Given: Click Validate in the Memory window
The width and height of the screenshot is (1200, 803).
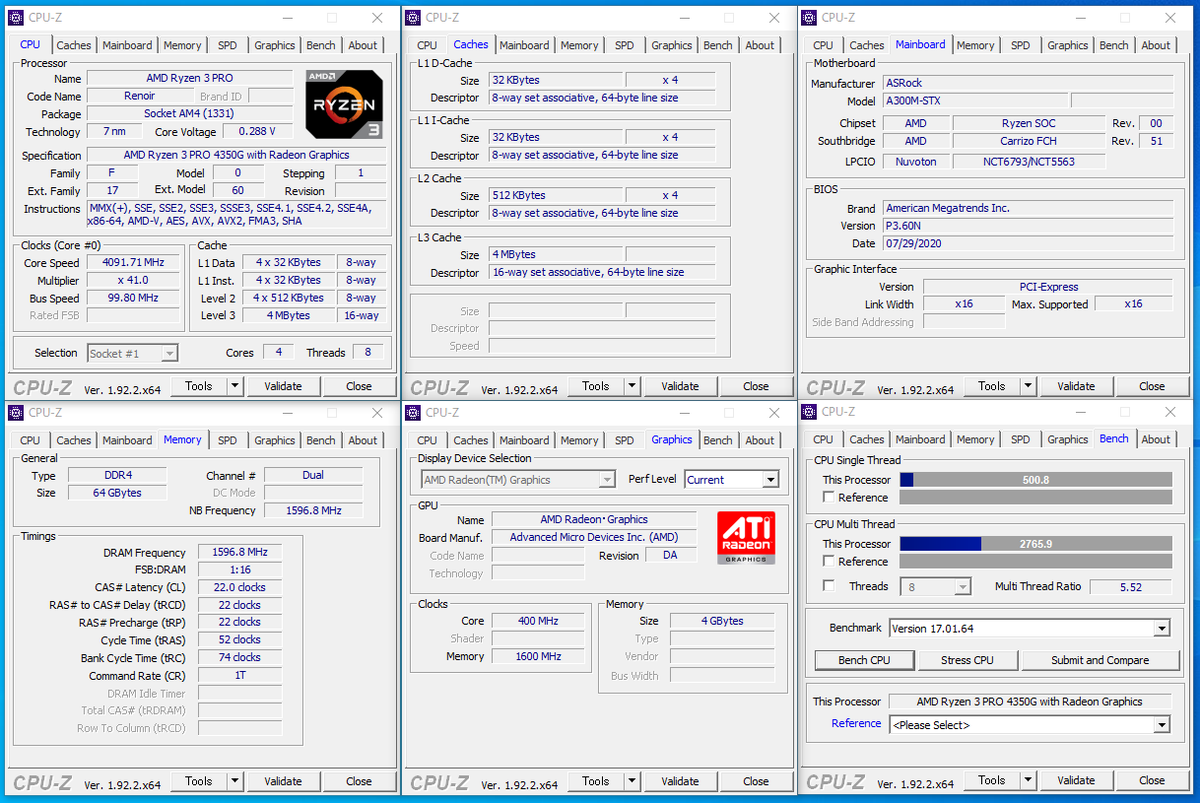Looking at the screenshot, I should click(283, 781).
